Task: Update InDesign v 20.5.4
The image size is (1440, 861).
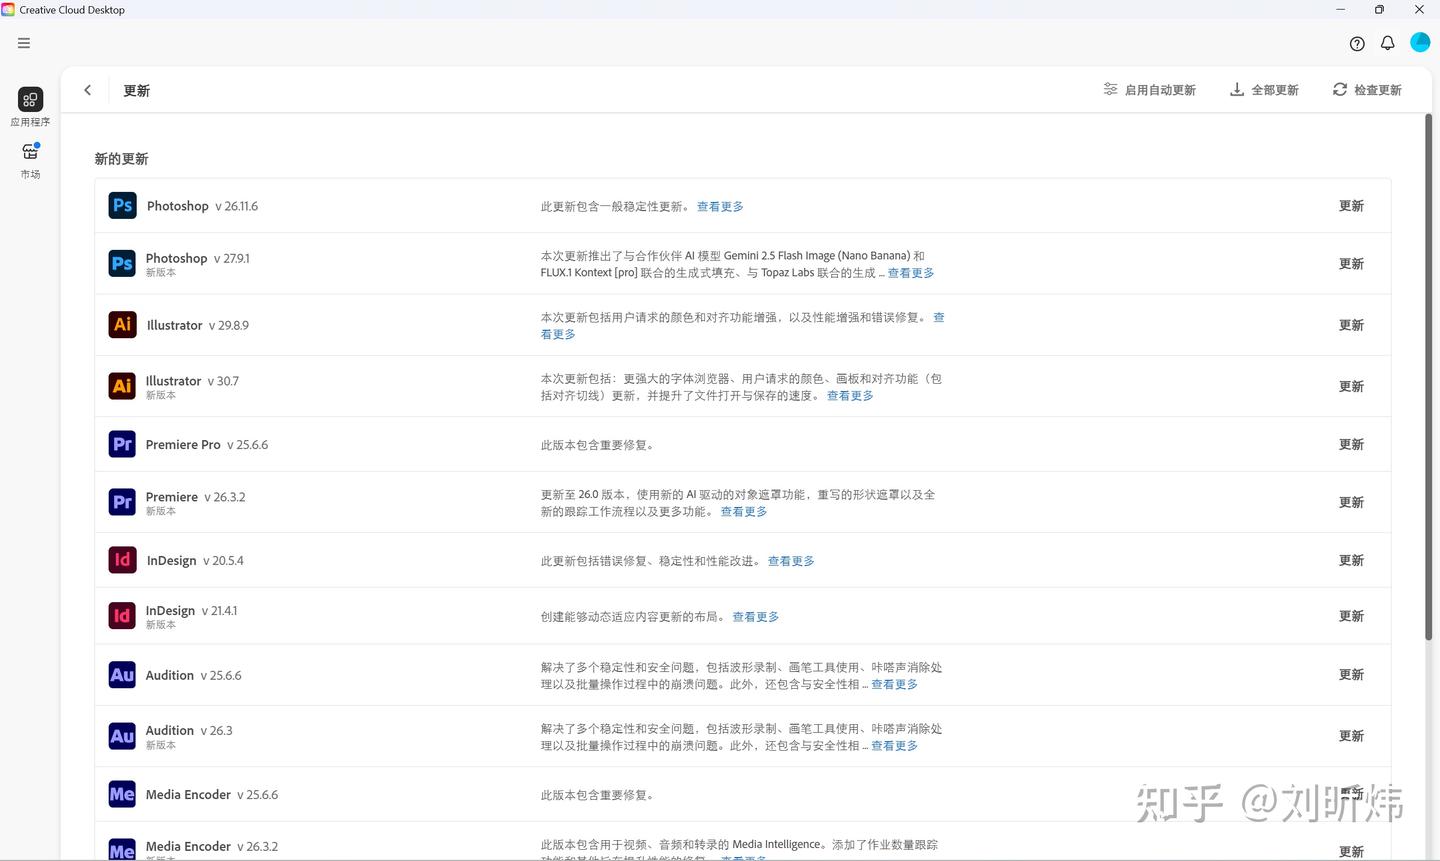Action: (x=1351, y=560)
